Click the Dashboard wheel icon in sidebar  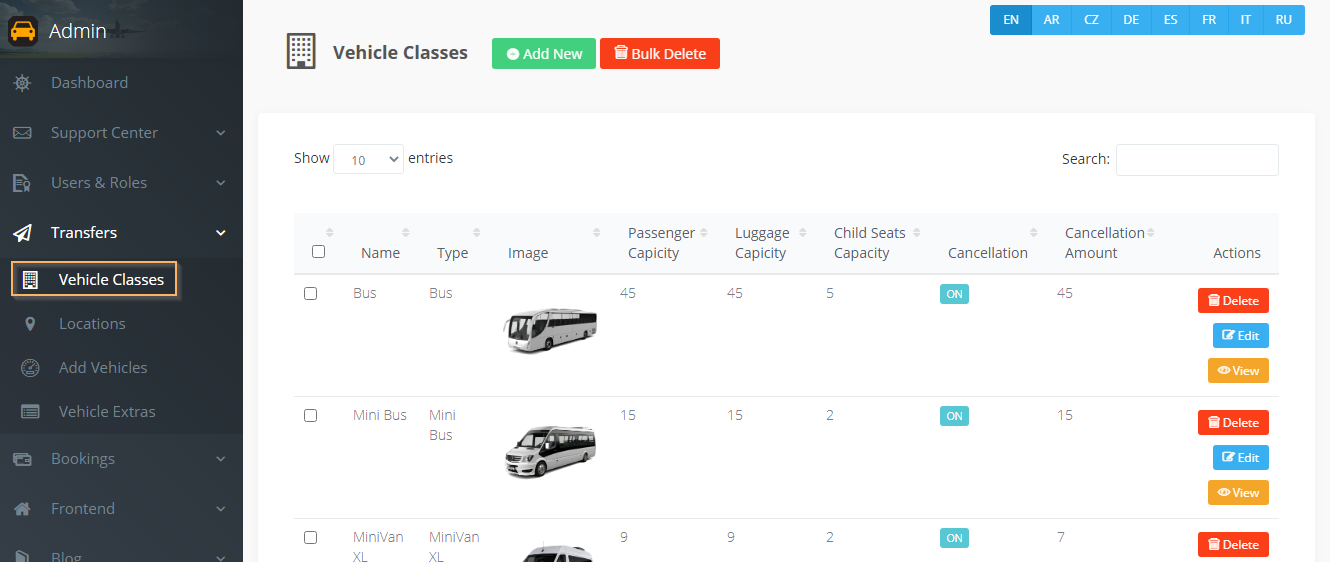22,83
